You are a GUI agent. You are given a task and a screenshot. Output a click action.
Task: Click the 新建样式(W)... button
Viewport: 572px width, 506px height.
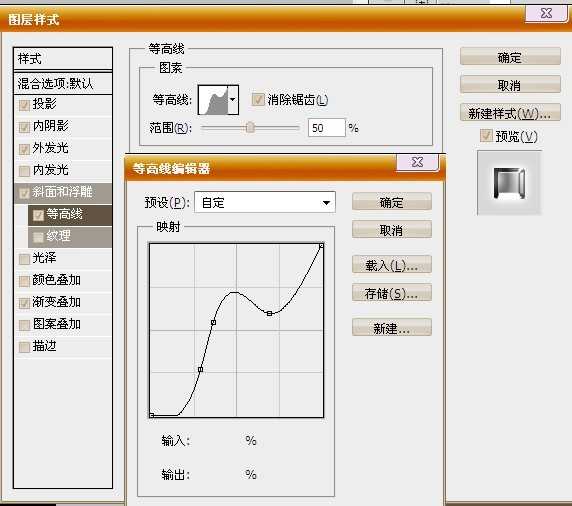coord(510,113)
